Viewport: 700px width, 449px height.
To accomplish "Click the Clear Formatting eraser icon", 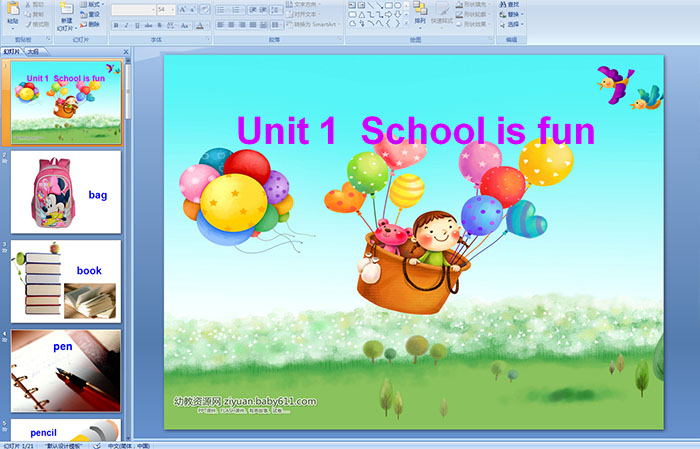I will click(x=205, y=10).
